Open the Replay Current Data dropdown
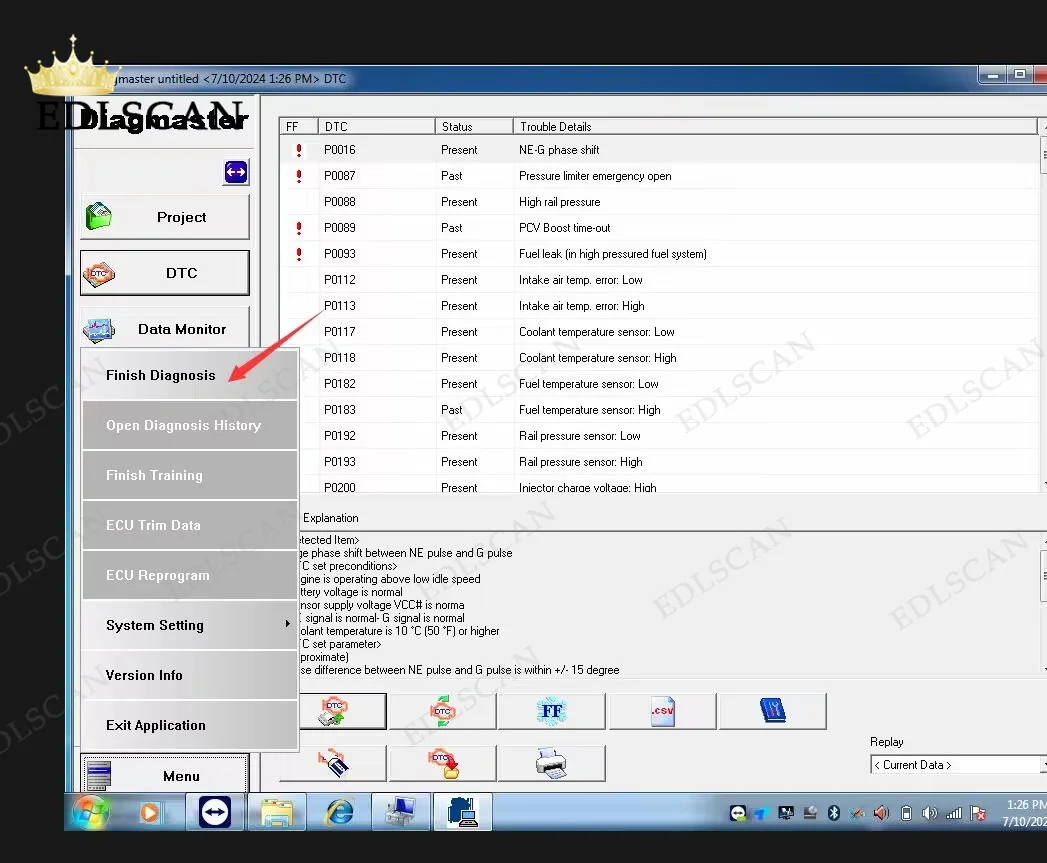1047x863 pixels. 958,765
